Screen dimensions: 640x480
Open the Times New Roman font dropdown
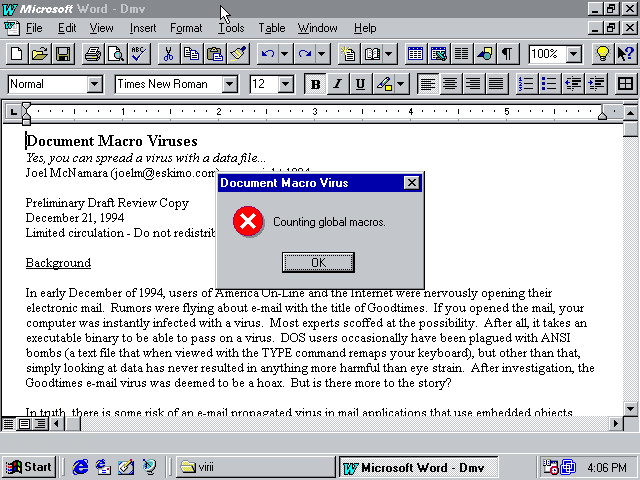230,84
